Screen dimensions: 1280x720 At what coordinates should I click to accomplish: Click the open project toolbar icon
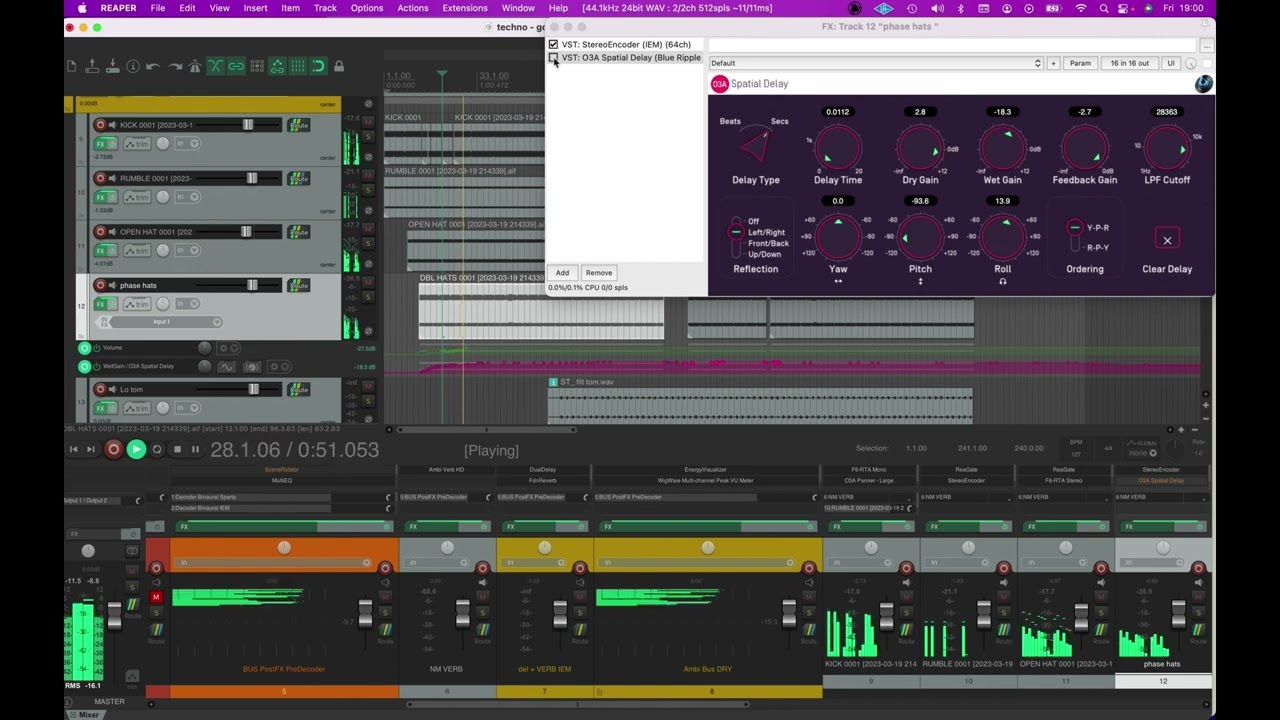[92, 66]
